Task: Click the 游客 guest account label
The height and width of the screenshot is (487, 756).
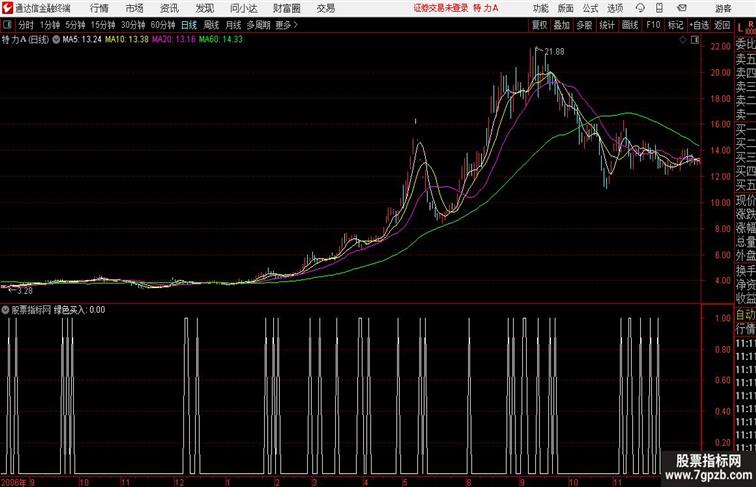Action: coord(723,8)
